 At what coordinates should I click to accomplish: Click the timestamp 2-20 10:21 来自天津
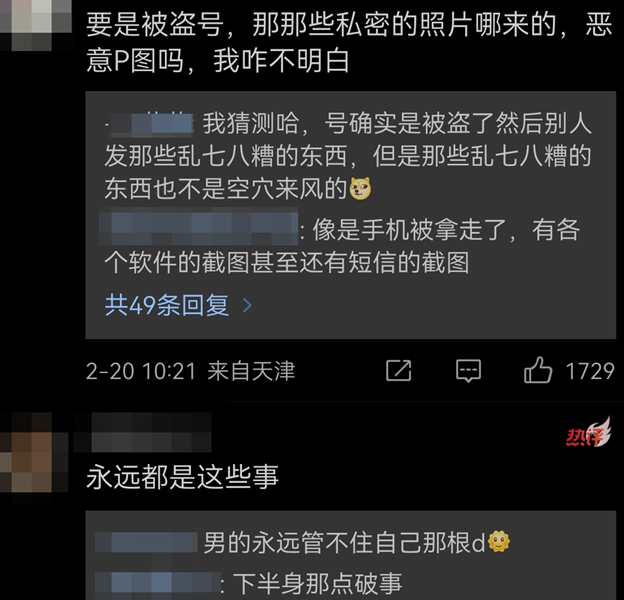point(191,371)
